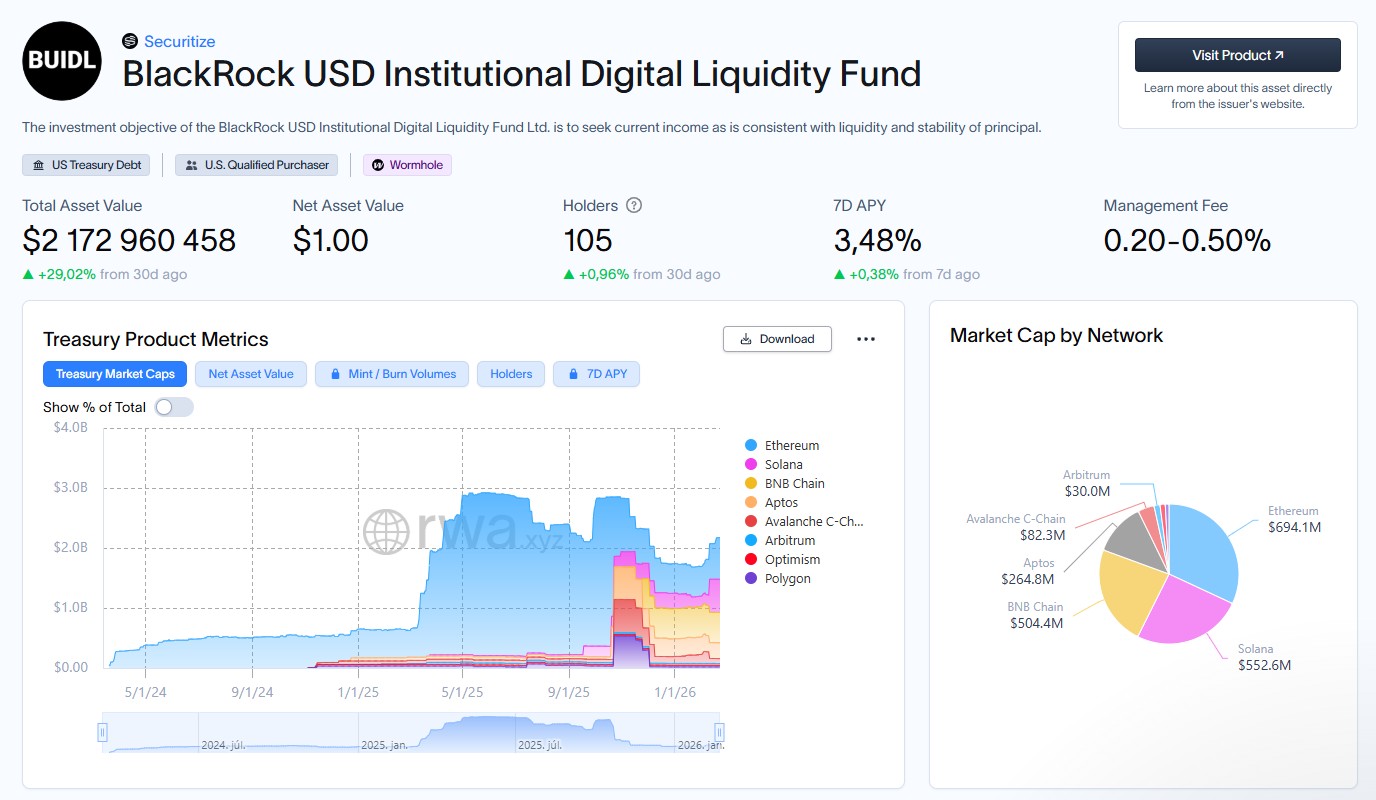Open the Securitize issuer link
This screenshot has height=800, width=1376.
click(179, 41)
